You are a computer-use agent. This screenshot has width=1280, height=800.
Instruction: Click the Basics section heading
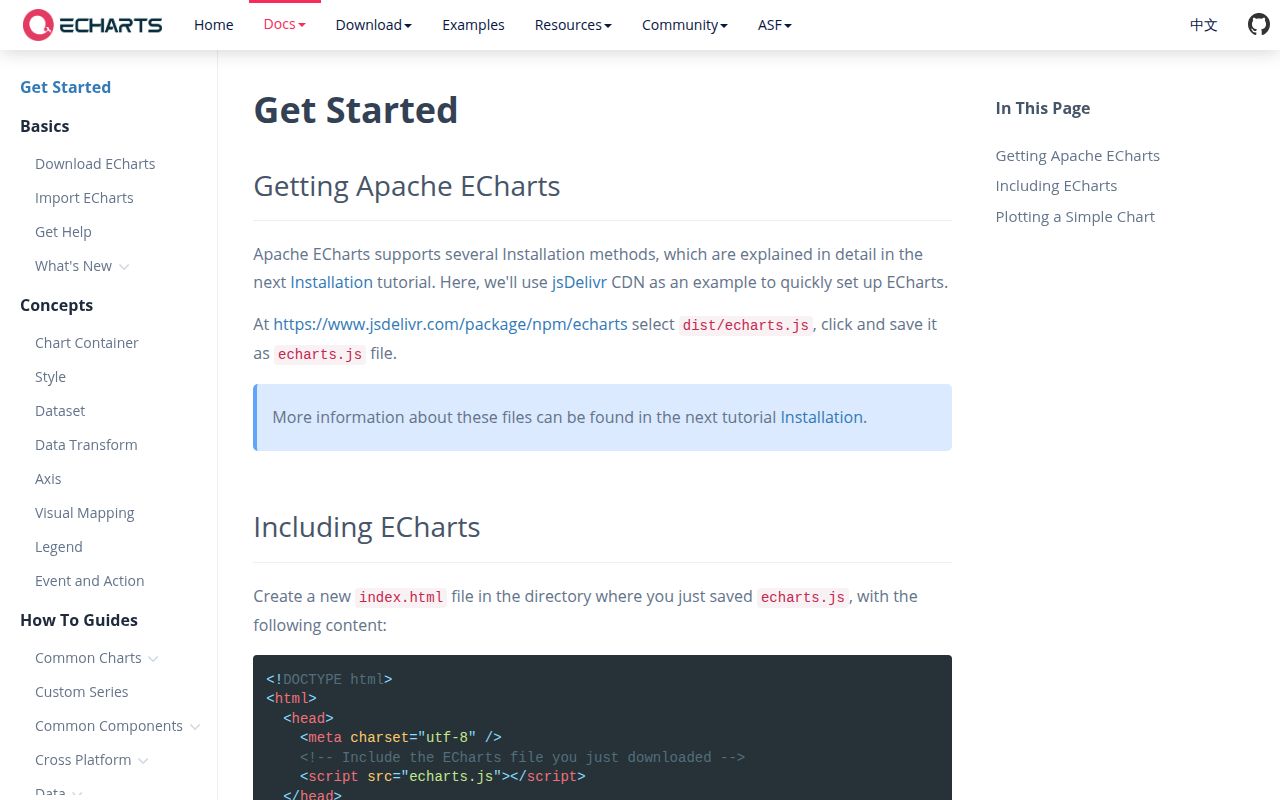pos(45,126)
